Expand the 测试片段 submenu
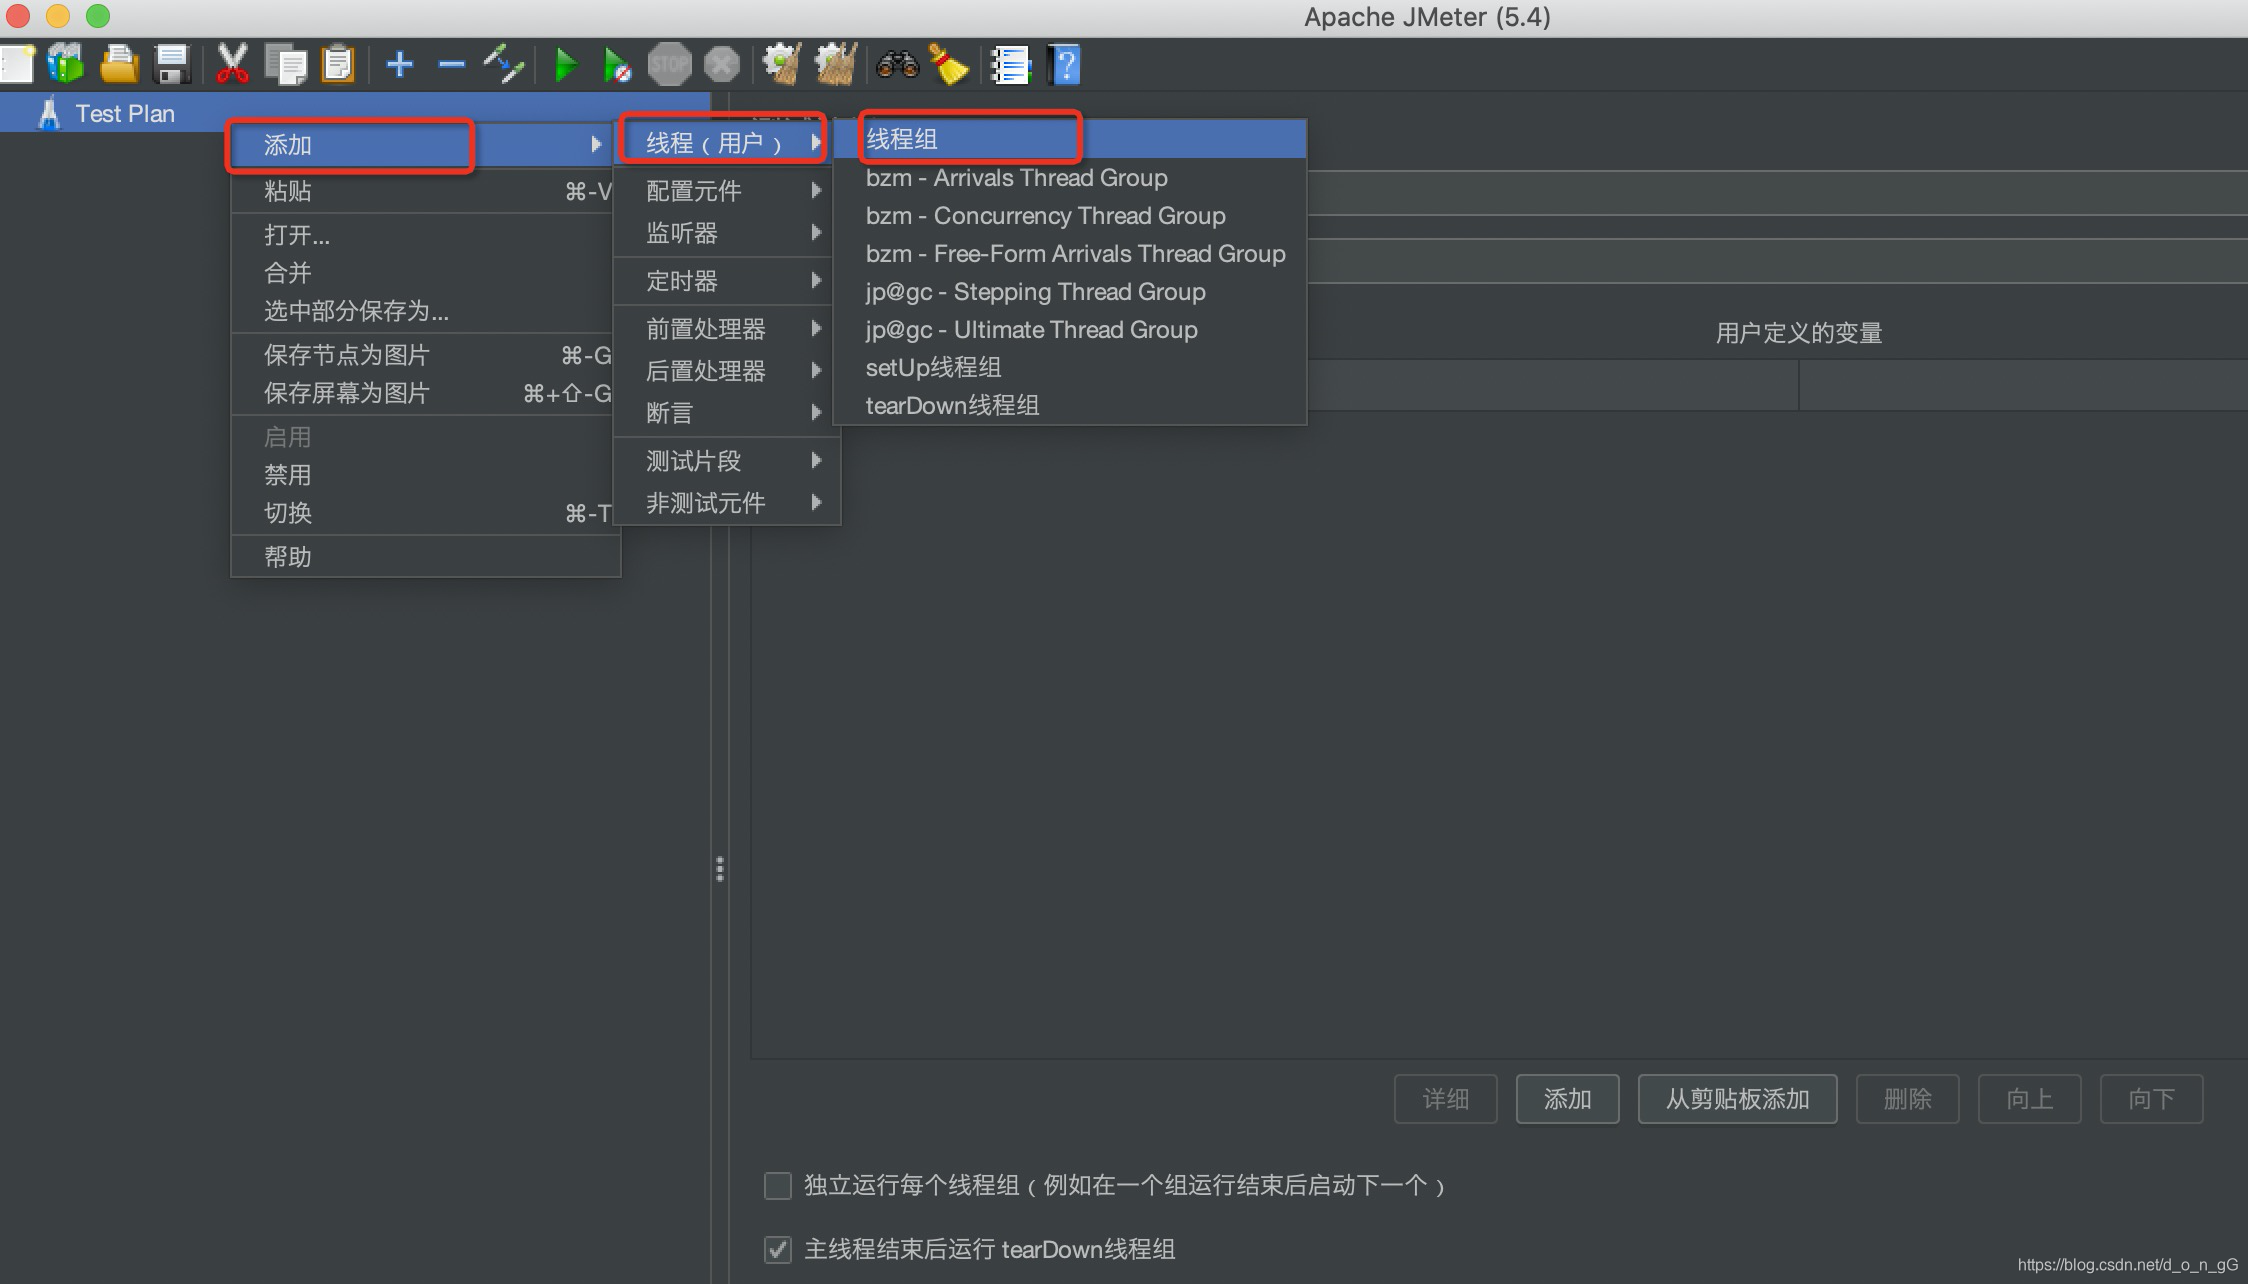Screen dimensions: 2248x1284 click(x=727, y=461)
